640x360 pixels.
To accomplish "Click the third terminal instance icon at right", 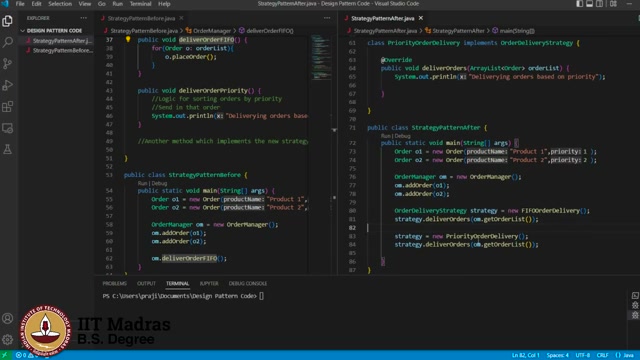I will click(x=635, y=315).
